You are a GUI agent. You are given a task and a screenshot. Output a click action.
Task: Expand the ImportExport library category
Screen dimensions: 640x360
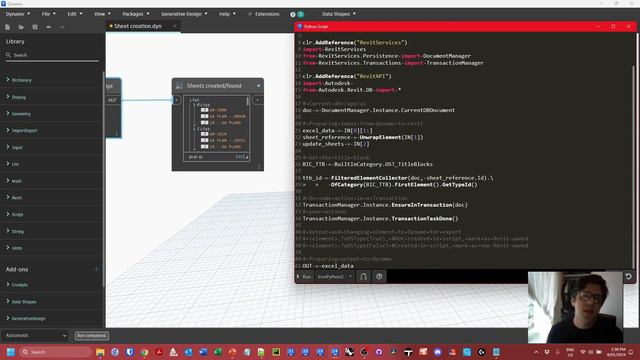22,131
